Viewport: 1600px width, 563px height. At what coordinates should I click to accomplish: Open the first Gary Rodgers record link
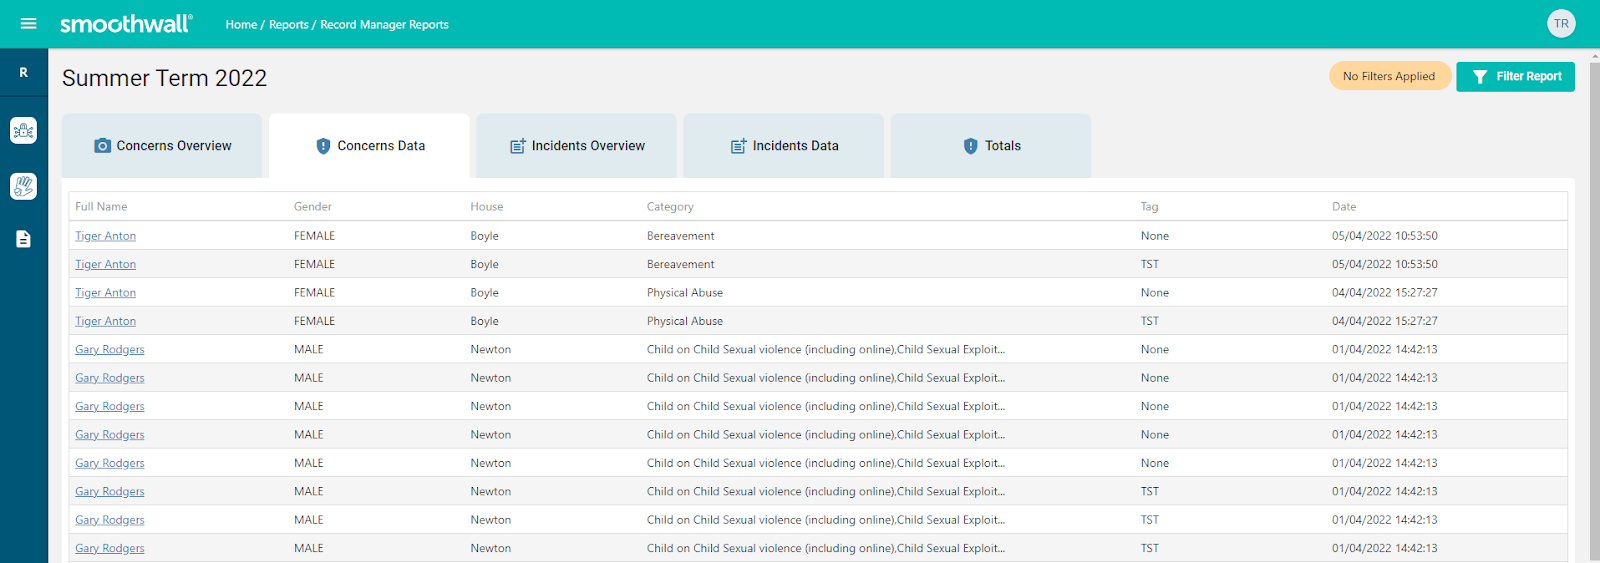click(x=109, y=350)
